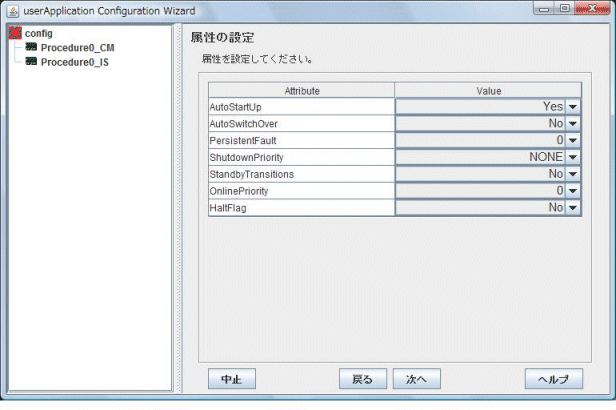This screenshot has width=616, height=410.
Task: Select the config tree node label
Action: [38, 33]
